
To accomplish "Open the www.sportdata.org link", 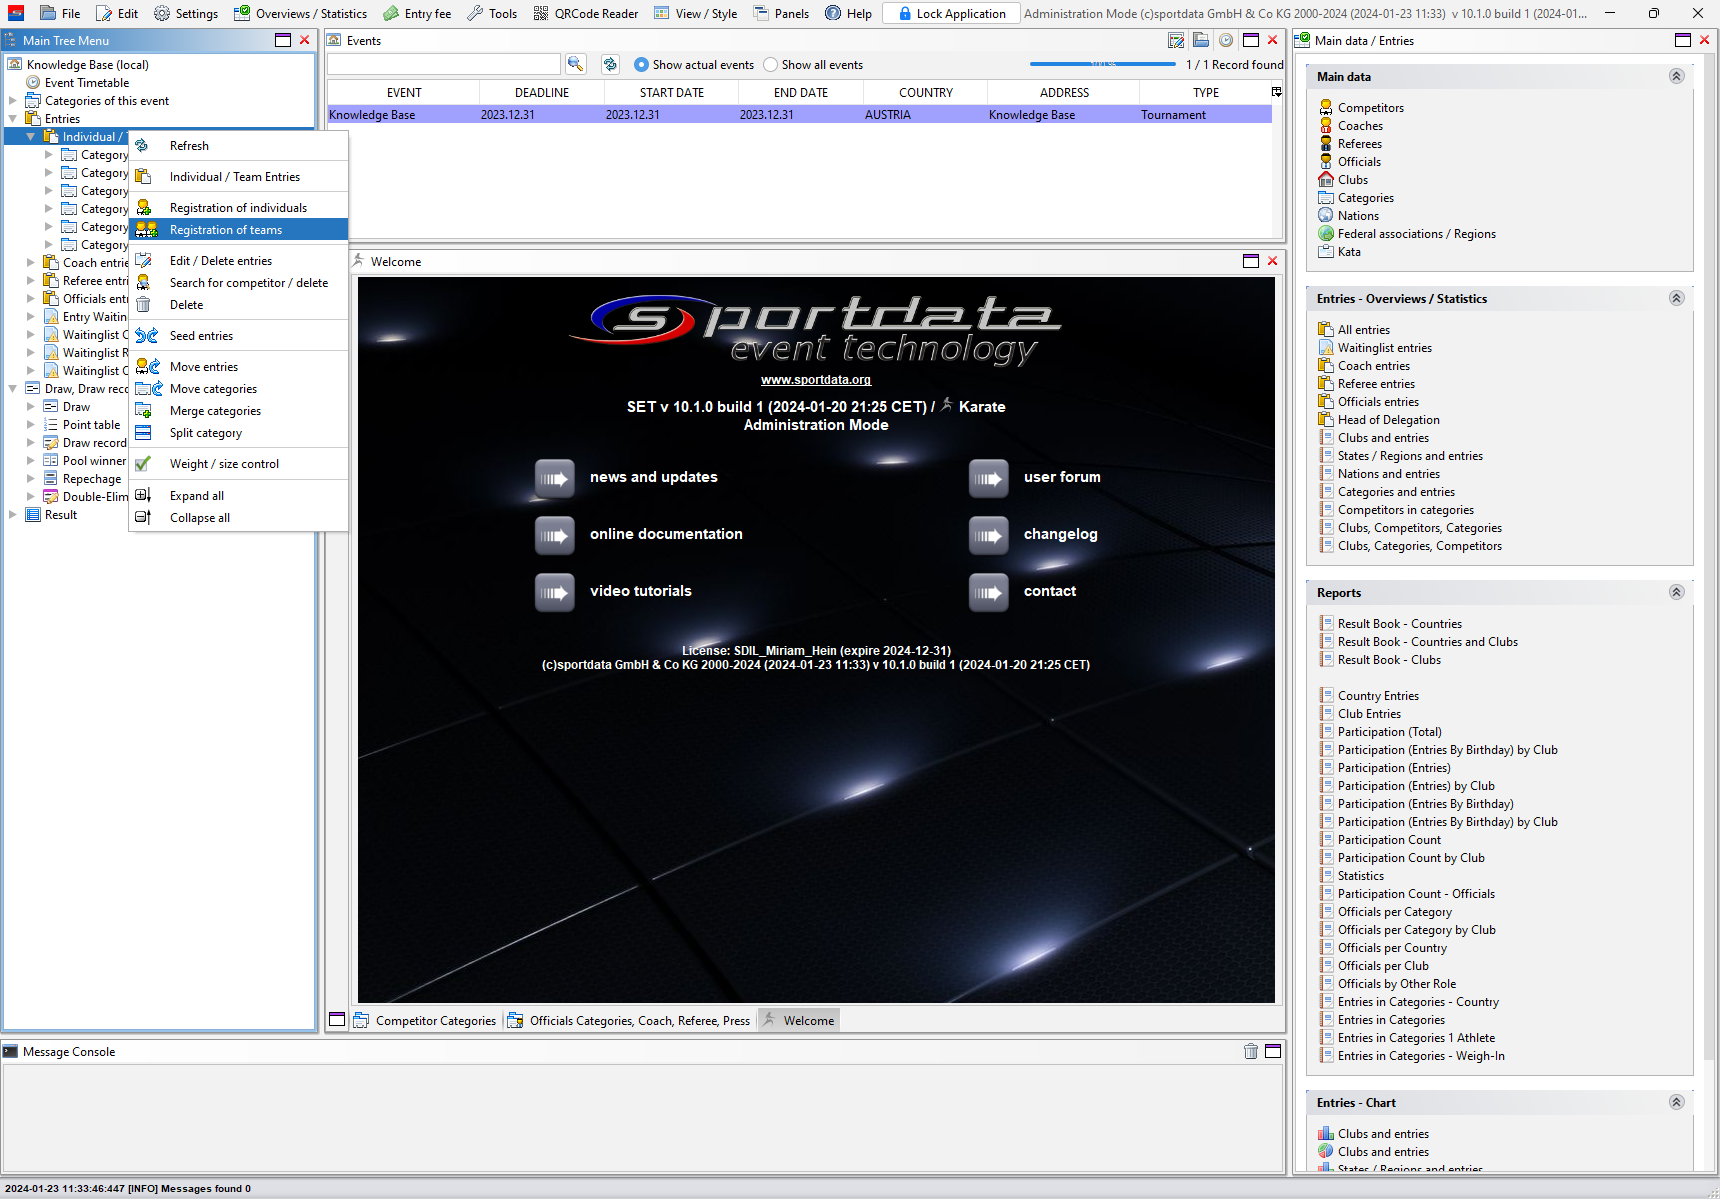I will (x=816, y=380).
